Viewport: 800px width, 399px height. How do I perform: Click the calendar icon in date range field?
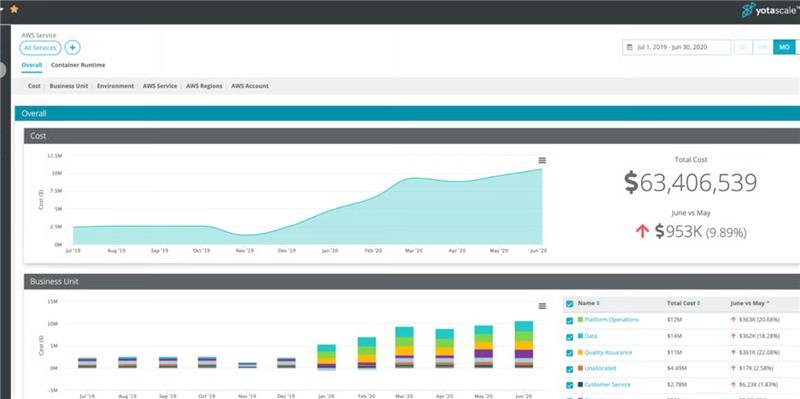click(629, 47)
